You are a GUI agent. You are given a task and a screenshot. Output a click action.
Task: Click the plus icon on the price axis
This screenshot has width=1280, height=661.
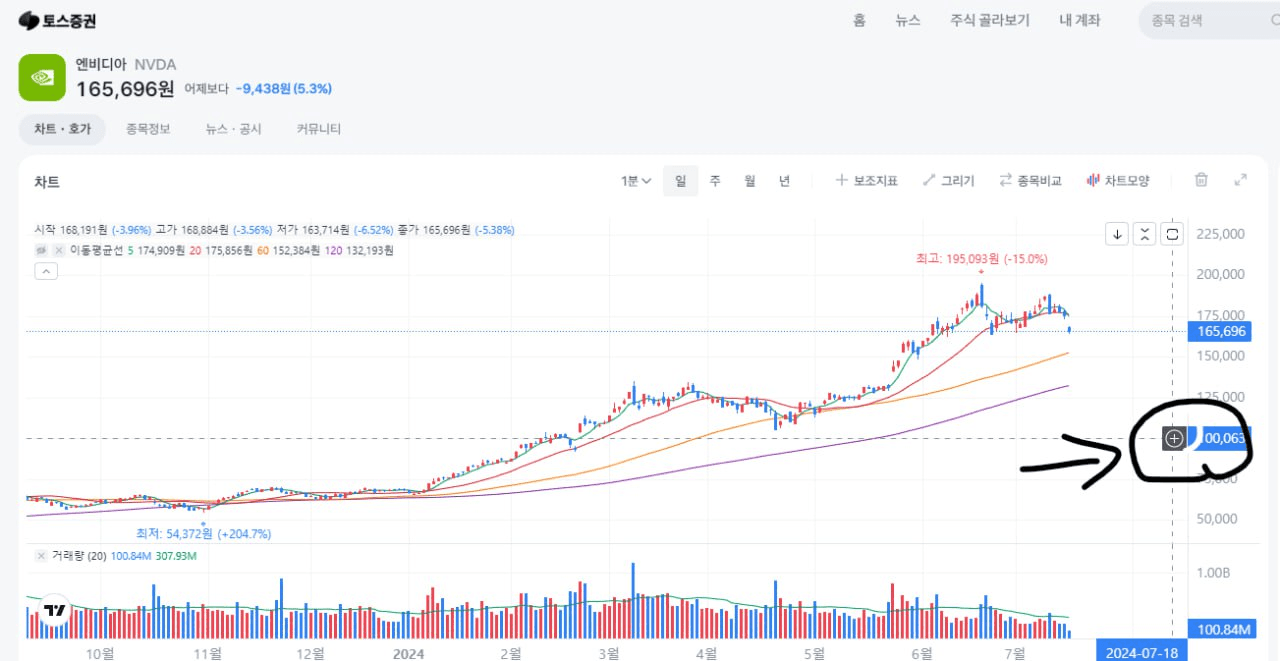click(x=1175, y=438)
